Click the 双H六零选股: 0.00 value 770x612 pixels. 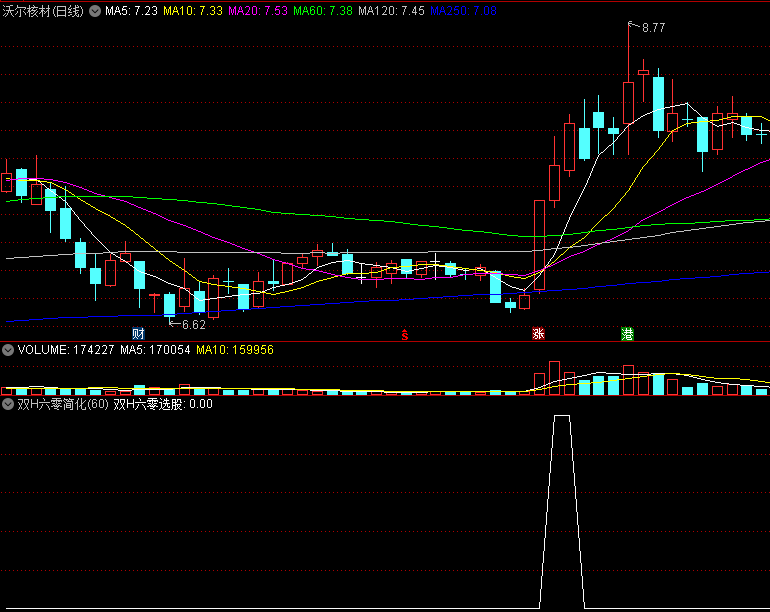(163, 404)
